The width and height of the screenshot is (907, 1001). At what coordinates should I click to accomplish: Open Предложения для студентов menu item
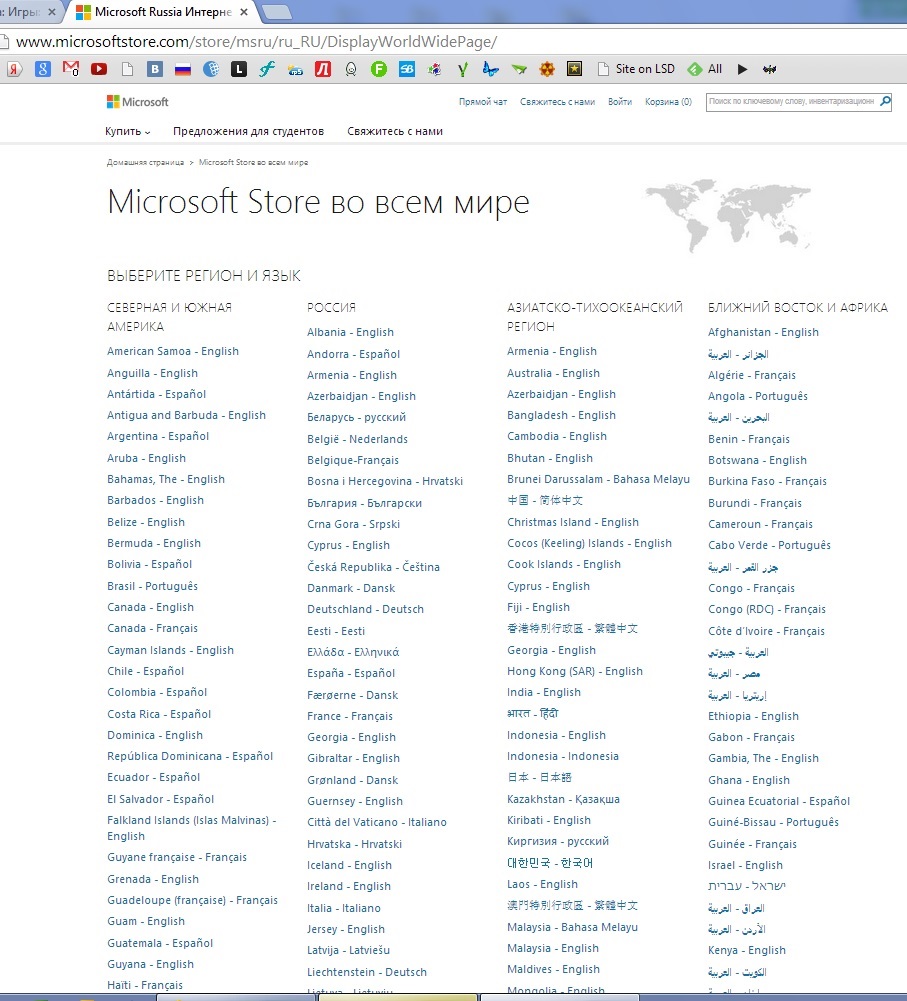coord(248,131)
